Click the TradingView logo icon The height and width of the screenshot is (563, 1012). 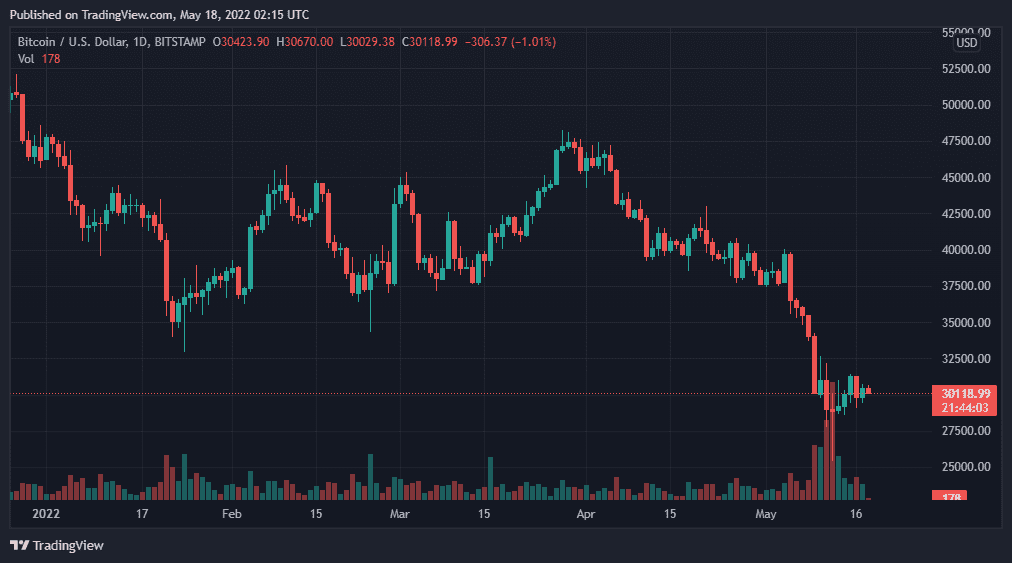tap(19, 545)
